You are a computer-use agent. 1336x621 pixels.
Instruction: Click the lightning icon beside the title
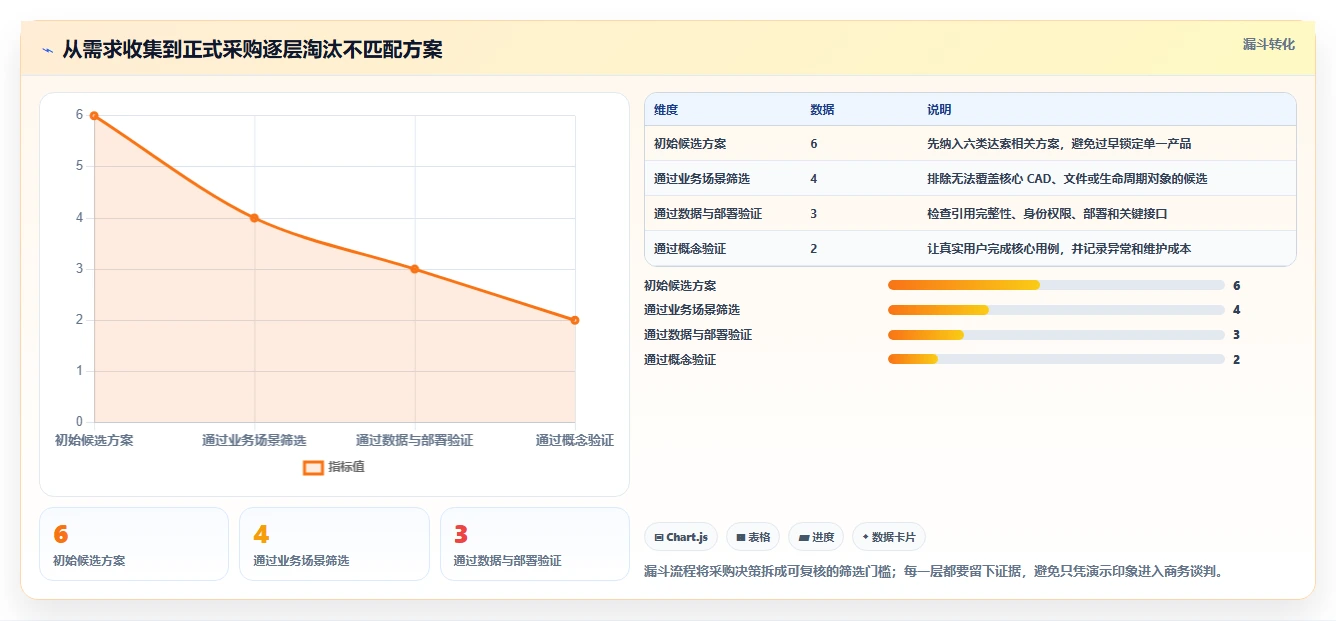pyautogui.click(x=47, y=50)
